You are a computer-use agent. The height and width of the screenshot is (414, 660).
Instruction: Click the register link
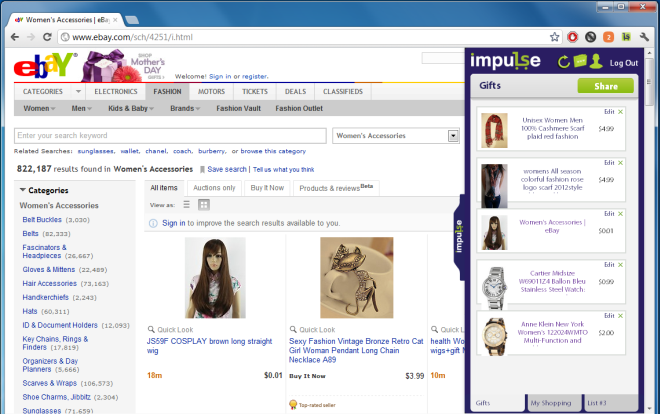pyautogui.click(x=254, y=77)
